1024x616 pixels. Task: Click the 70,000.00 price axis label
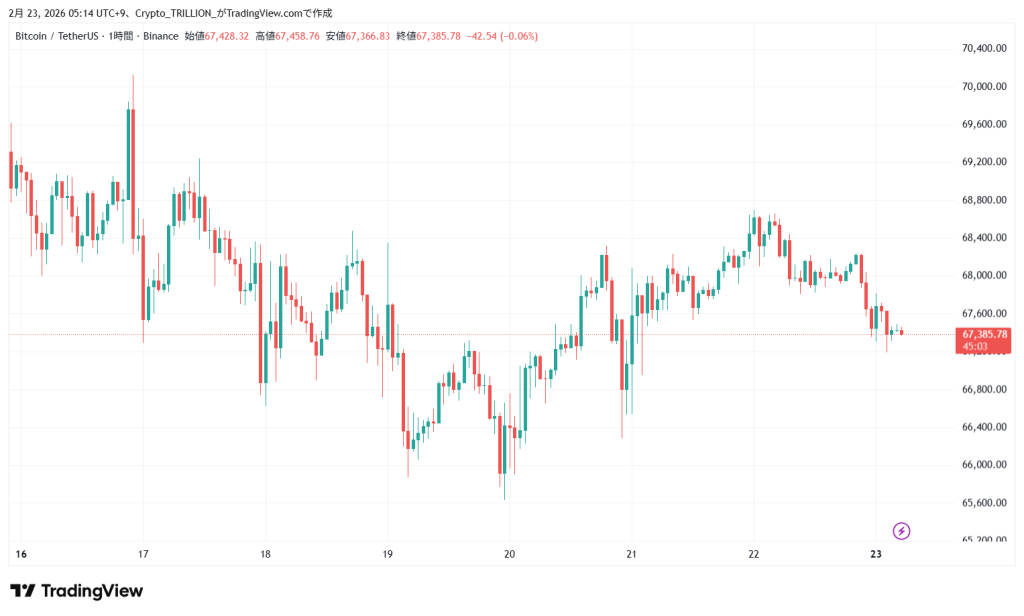pos(983,86)
